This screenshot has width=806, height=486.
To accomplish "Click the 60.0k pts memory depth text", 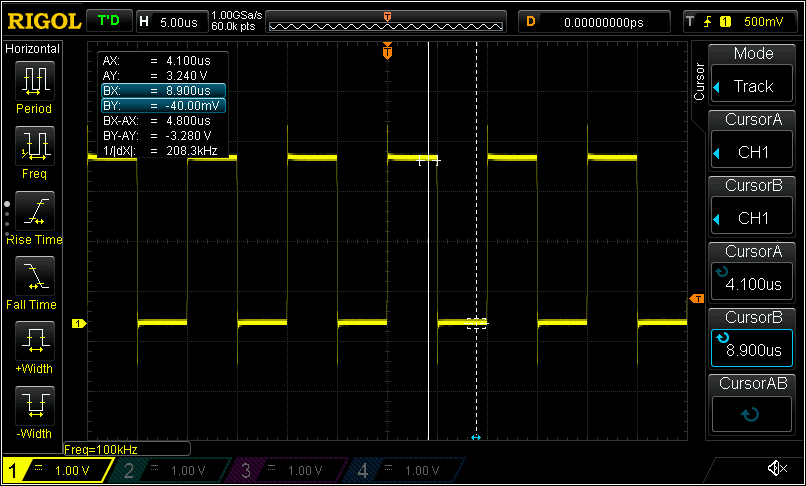I will click(233, 26).
